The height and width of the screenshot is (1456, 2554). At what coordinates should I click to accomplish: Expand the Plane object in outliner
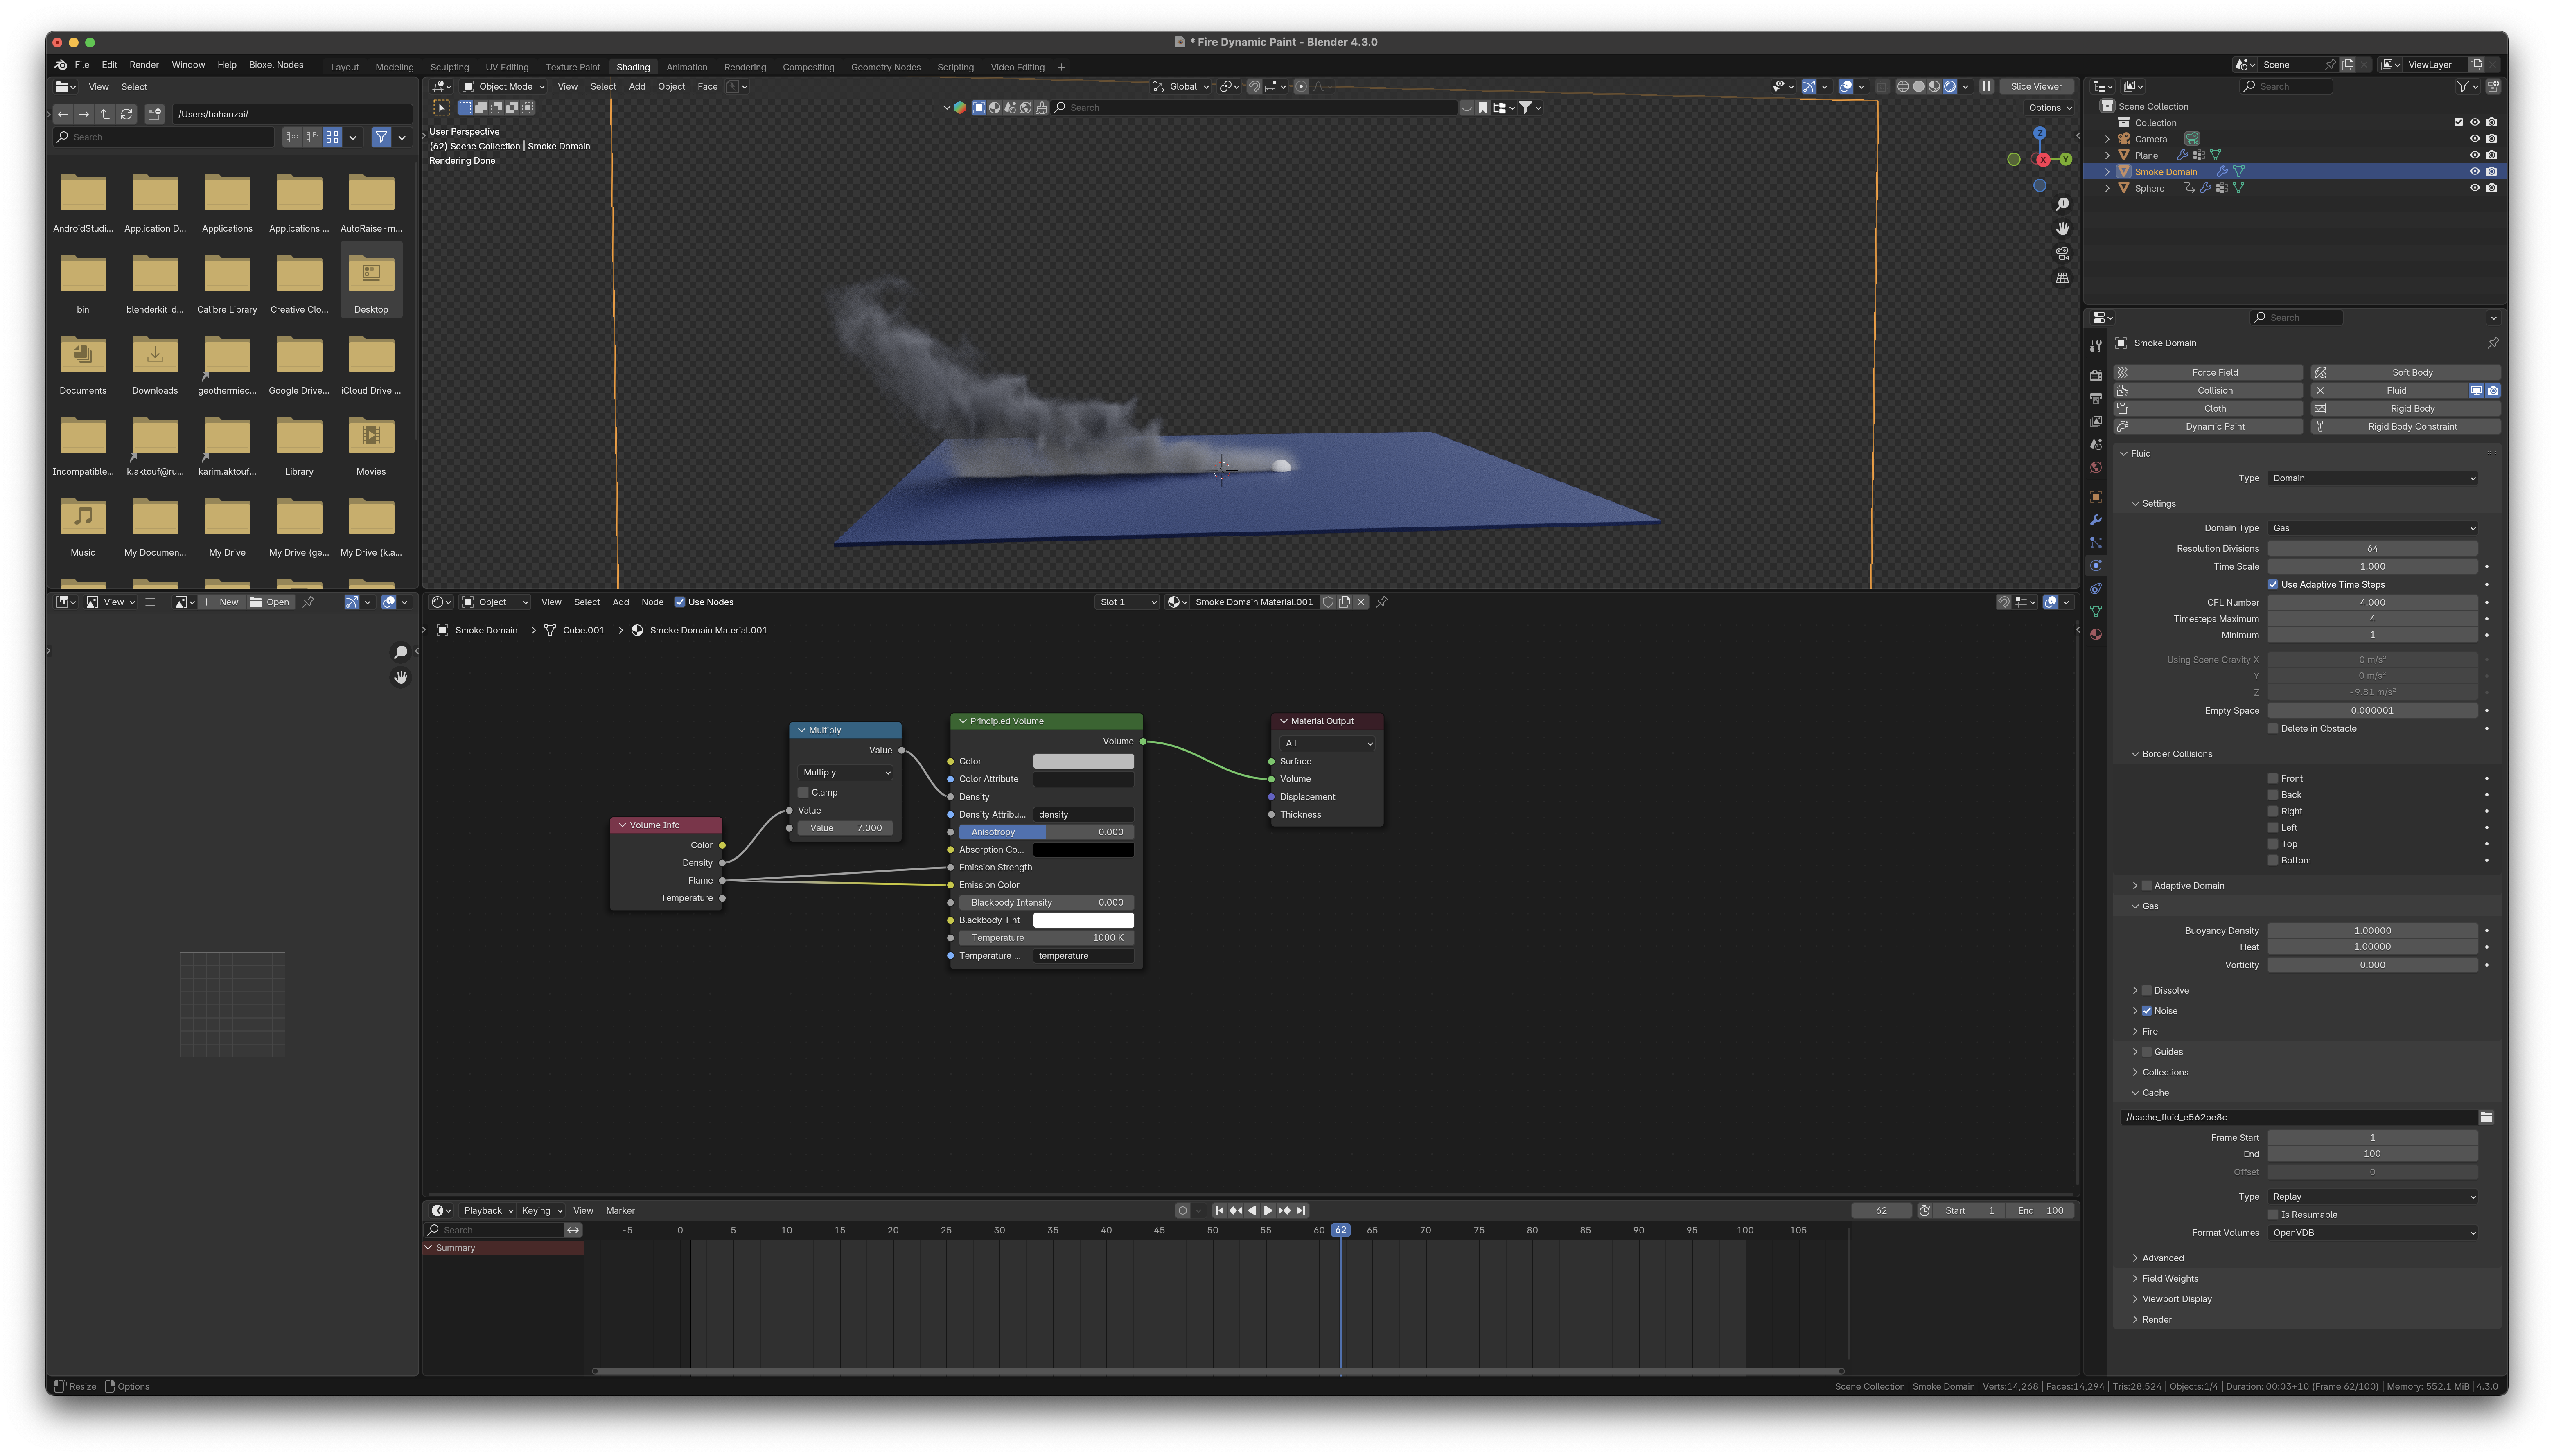(x=2107, y=155)
